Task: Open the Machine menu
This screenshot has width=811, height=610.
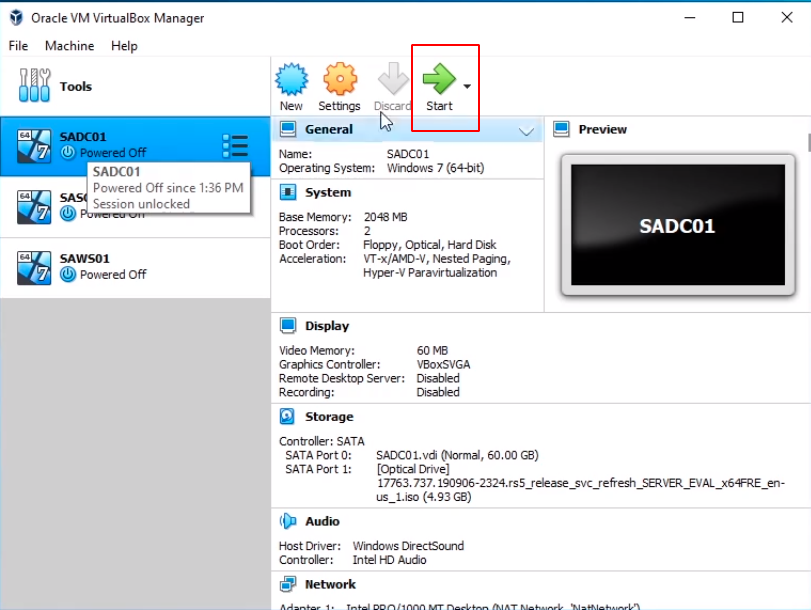Action: pyautogui.click(x=69, y=46)
